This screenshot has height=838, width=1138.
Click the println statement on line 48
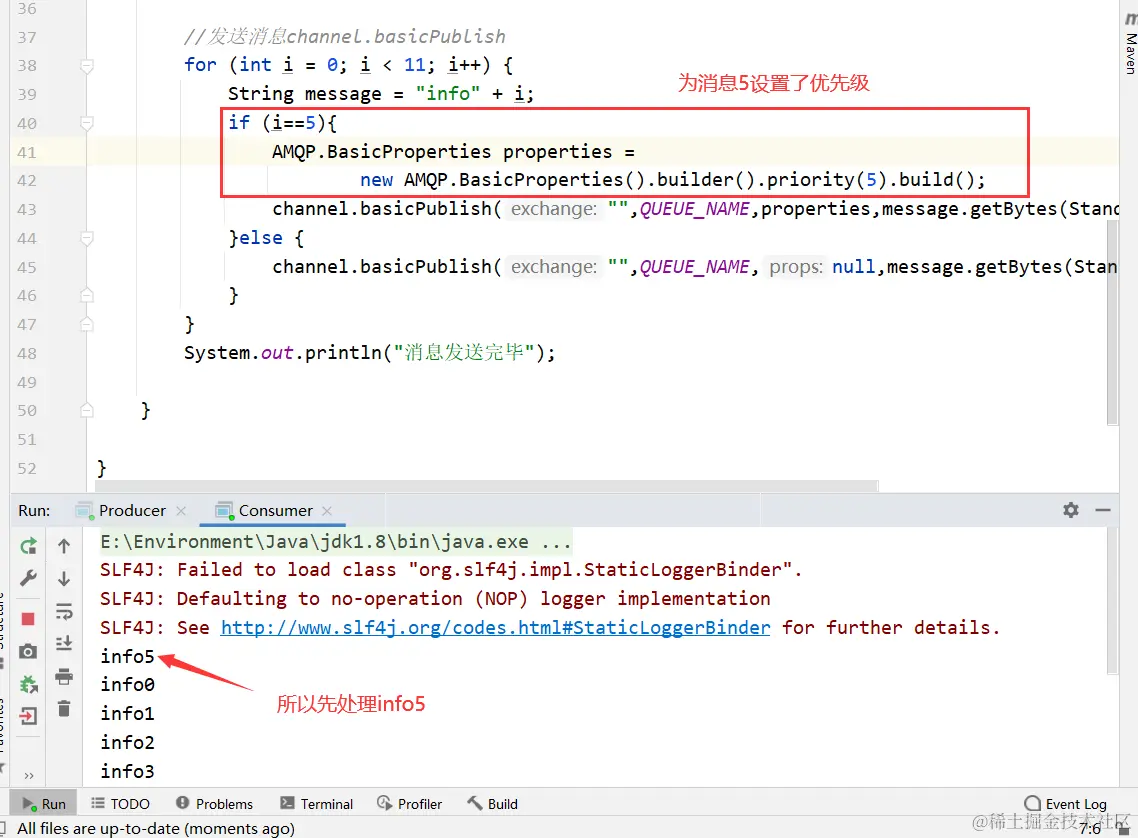pyautogui.click(x=369, y=353)
